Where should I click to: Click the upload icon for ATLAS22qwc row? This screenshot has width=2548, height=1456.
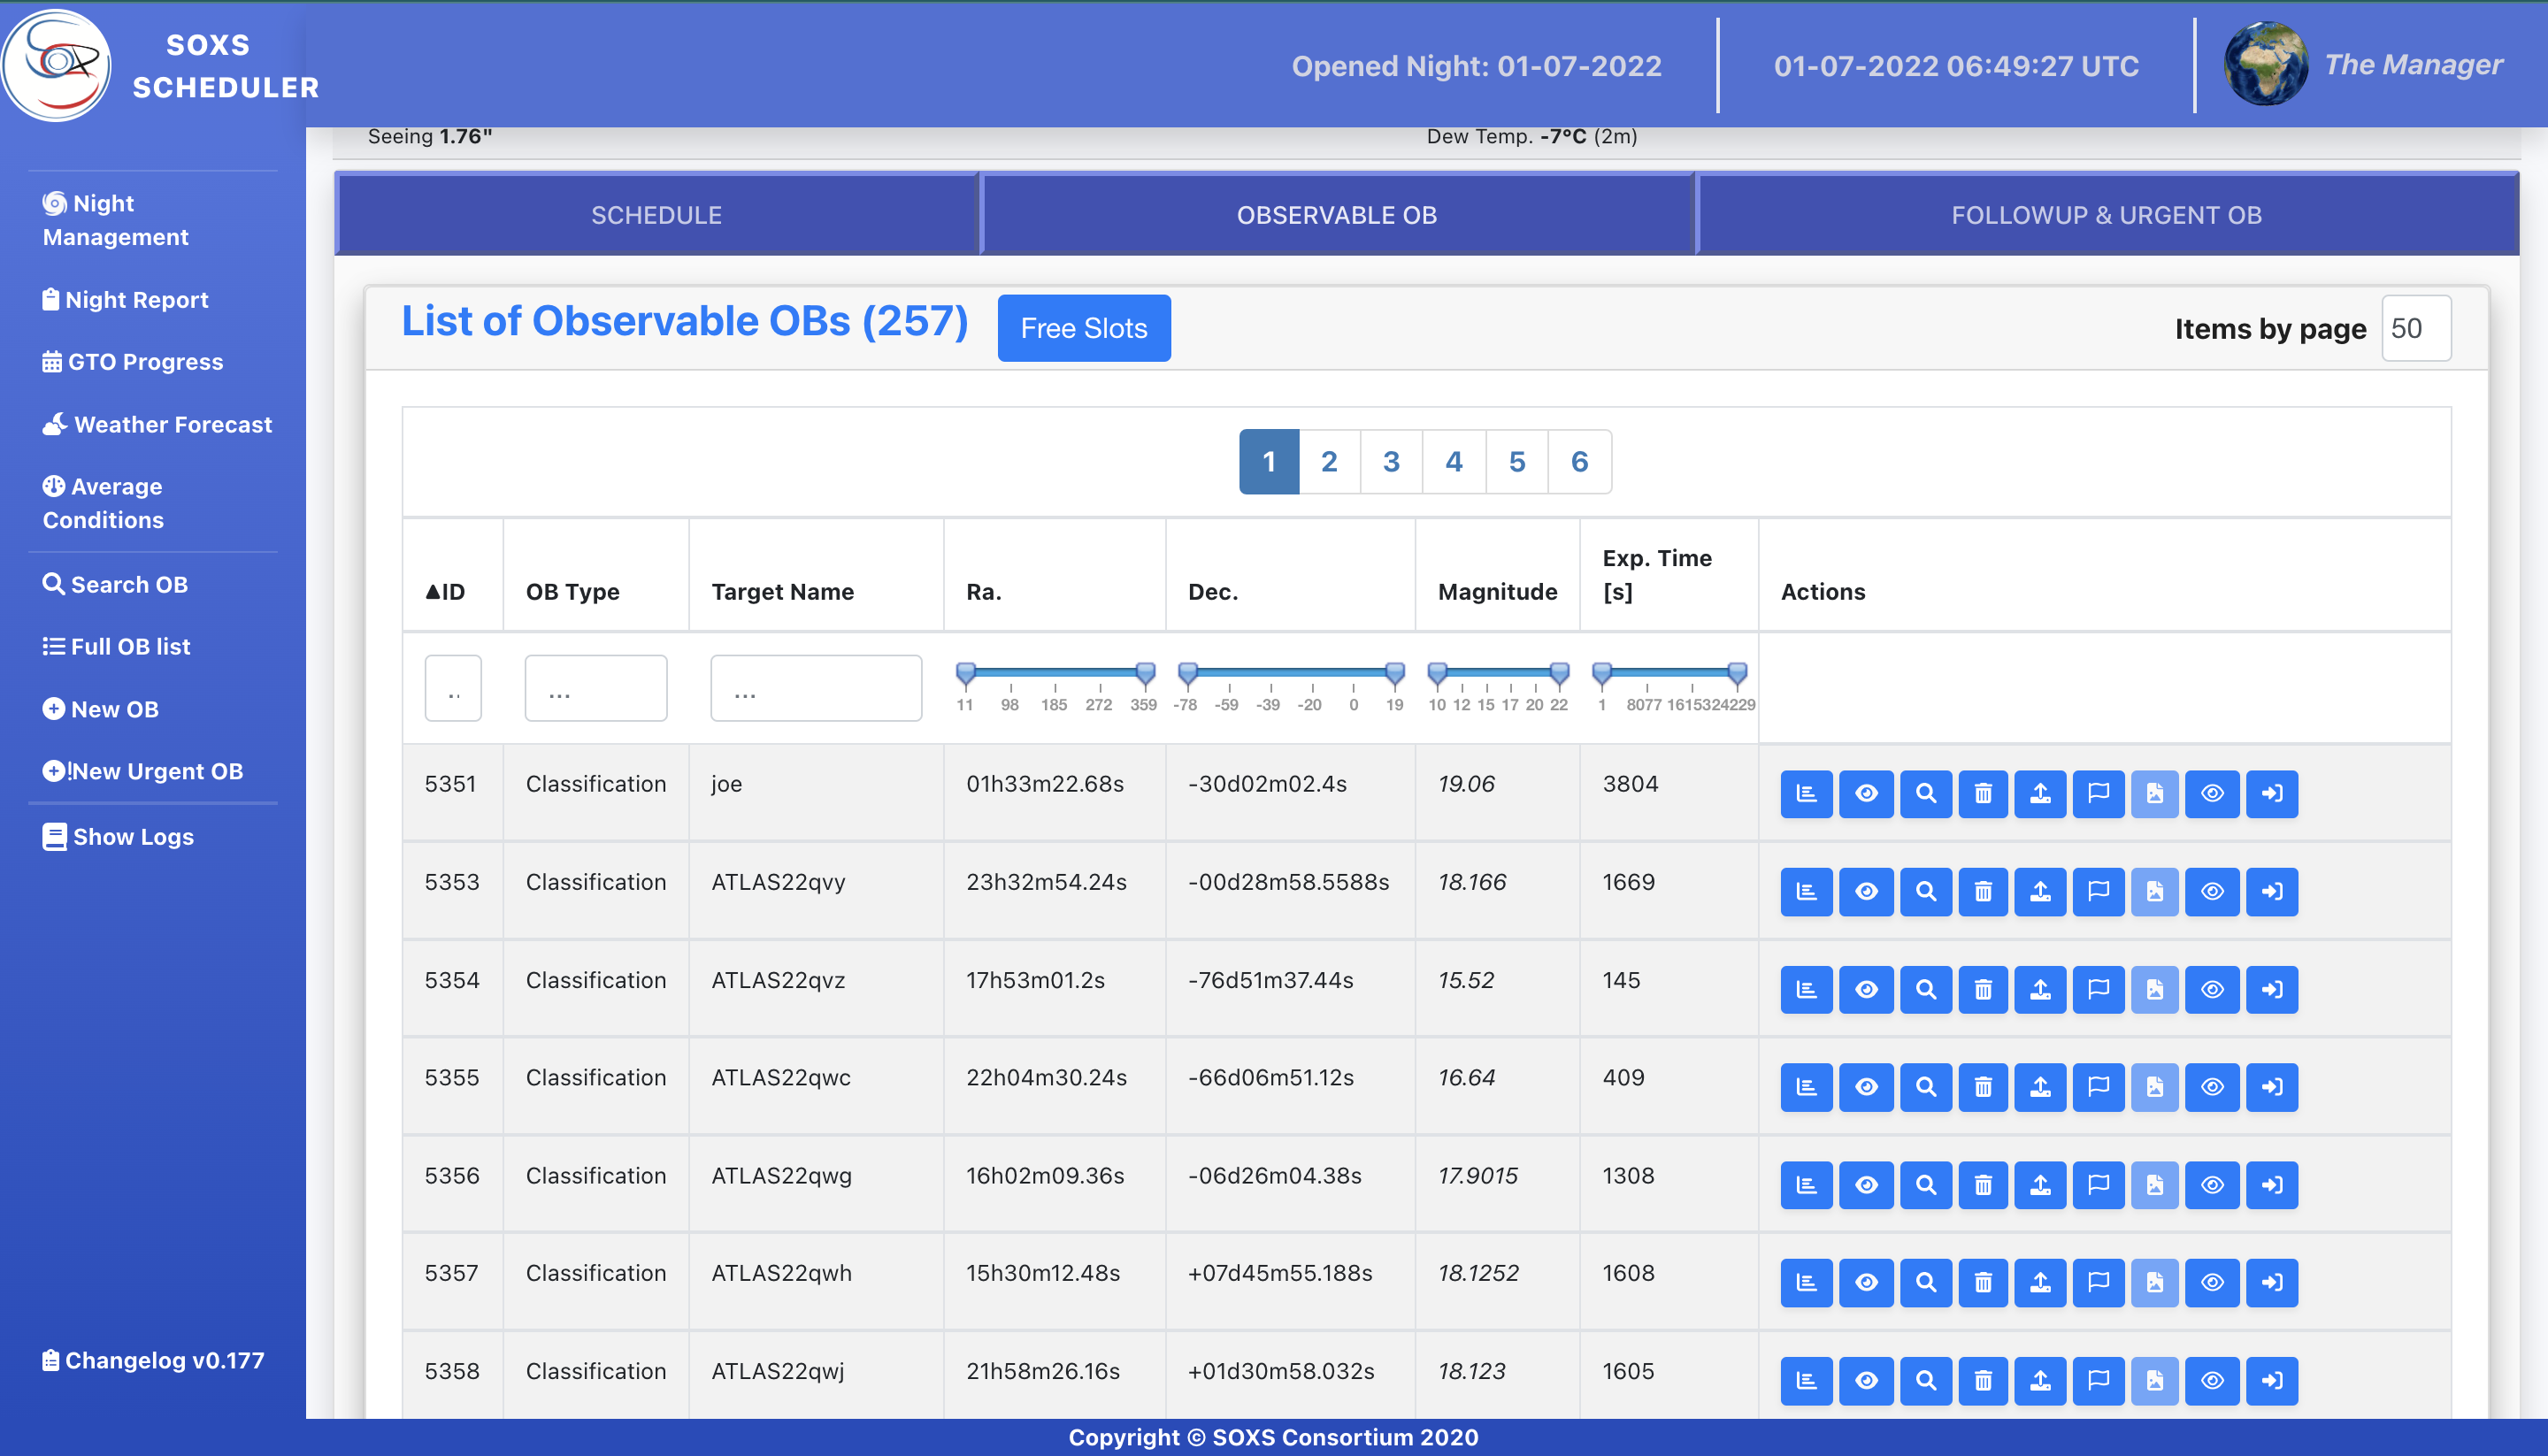click(2040, 1087)
